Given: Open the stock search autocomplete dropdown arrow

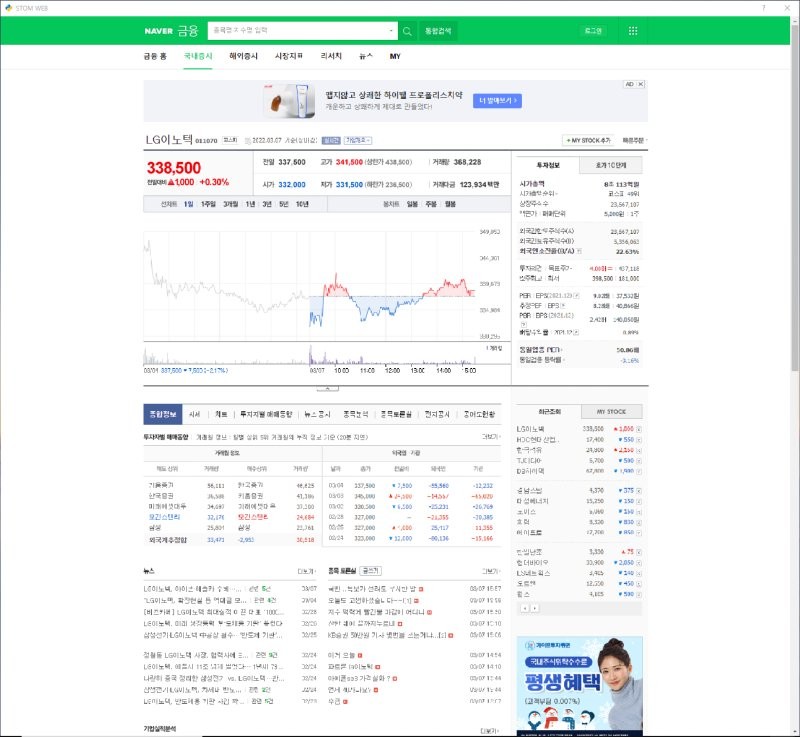Looking at the screenshot, I should (391, 31).
